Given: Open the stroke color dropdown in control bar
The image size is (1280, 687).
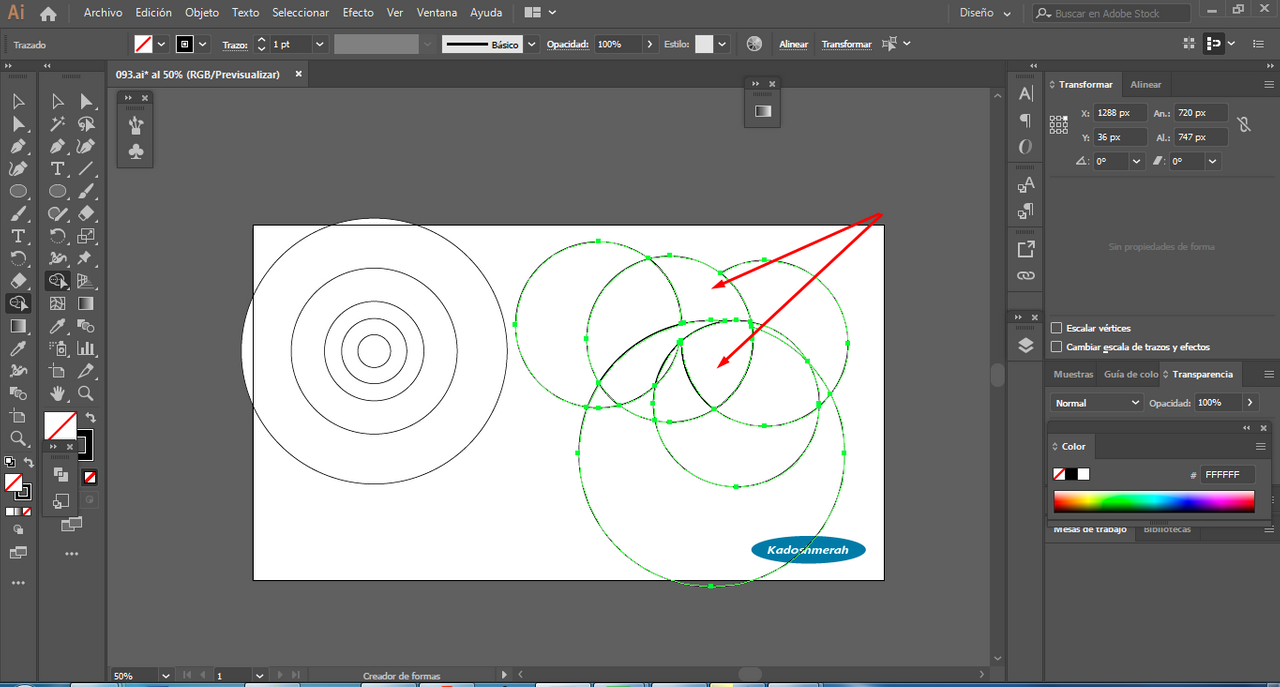Looking at the screenshot, I should (203, 44).
